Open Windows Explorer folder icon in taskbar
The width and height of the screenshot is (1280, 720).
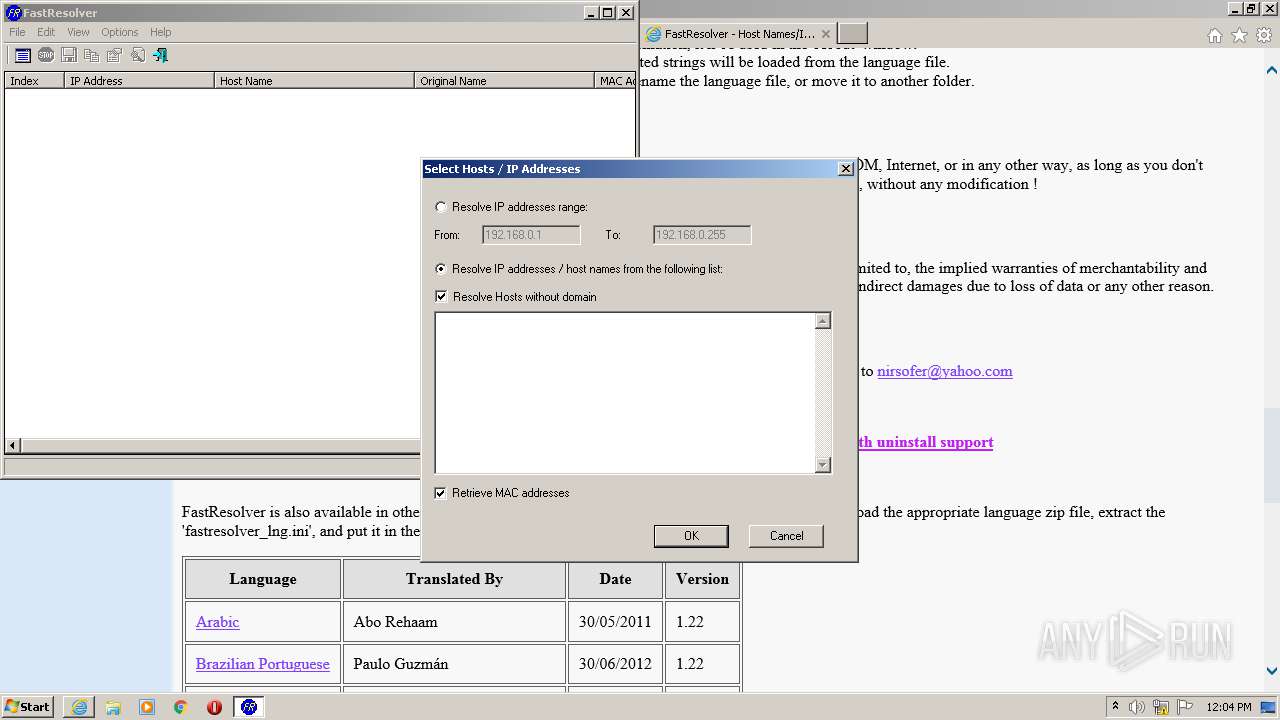(113, 707)
